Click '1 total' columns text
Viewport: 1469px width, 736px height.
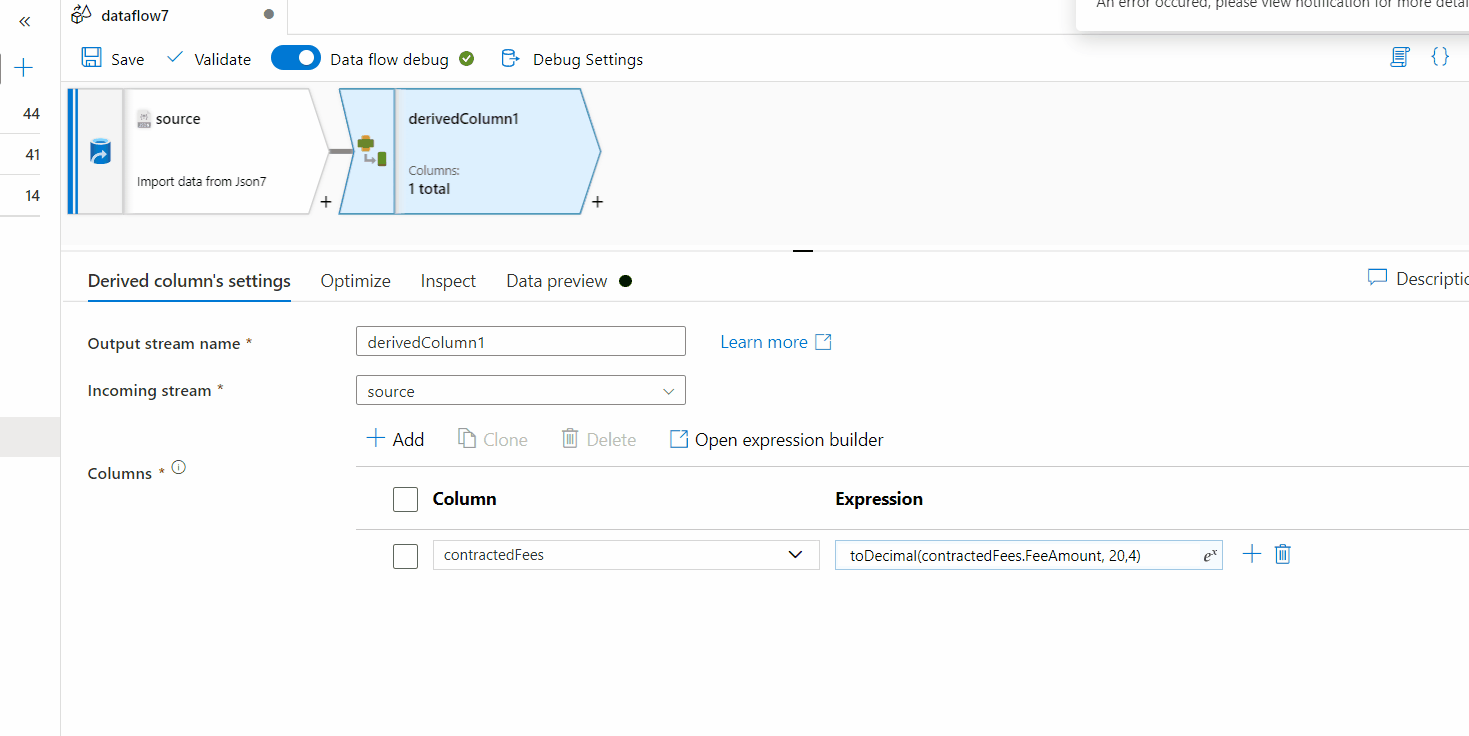point(429,188)
